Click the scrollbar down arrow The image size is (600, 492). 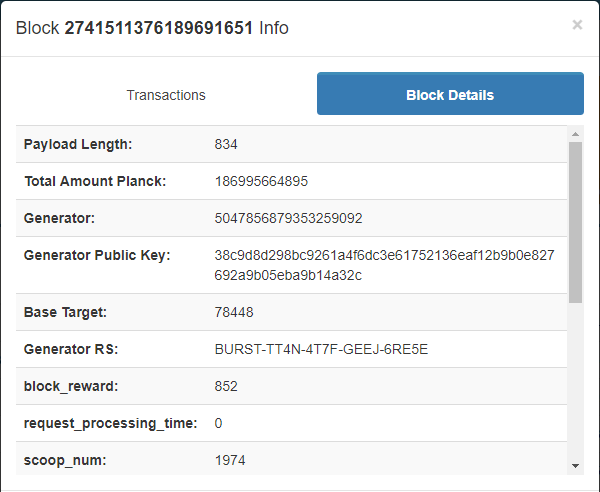pyautogui.click(x=575, y=466)
